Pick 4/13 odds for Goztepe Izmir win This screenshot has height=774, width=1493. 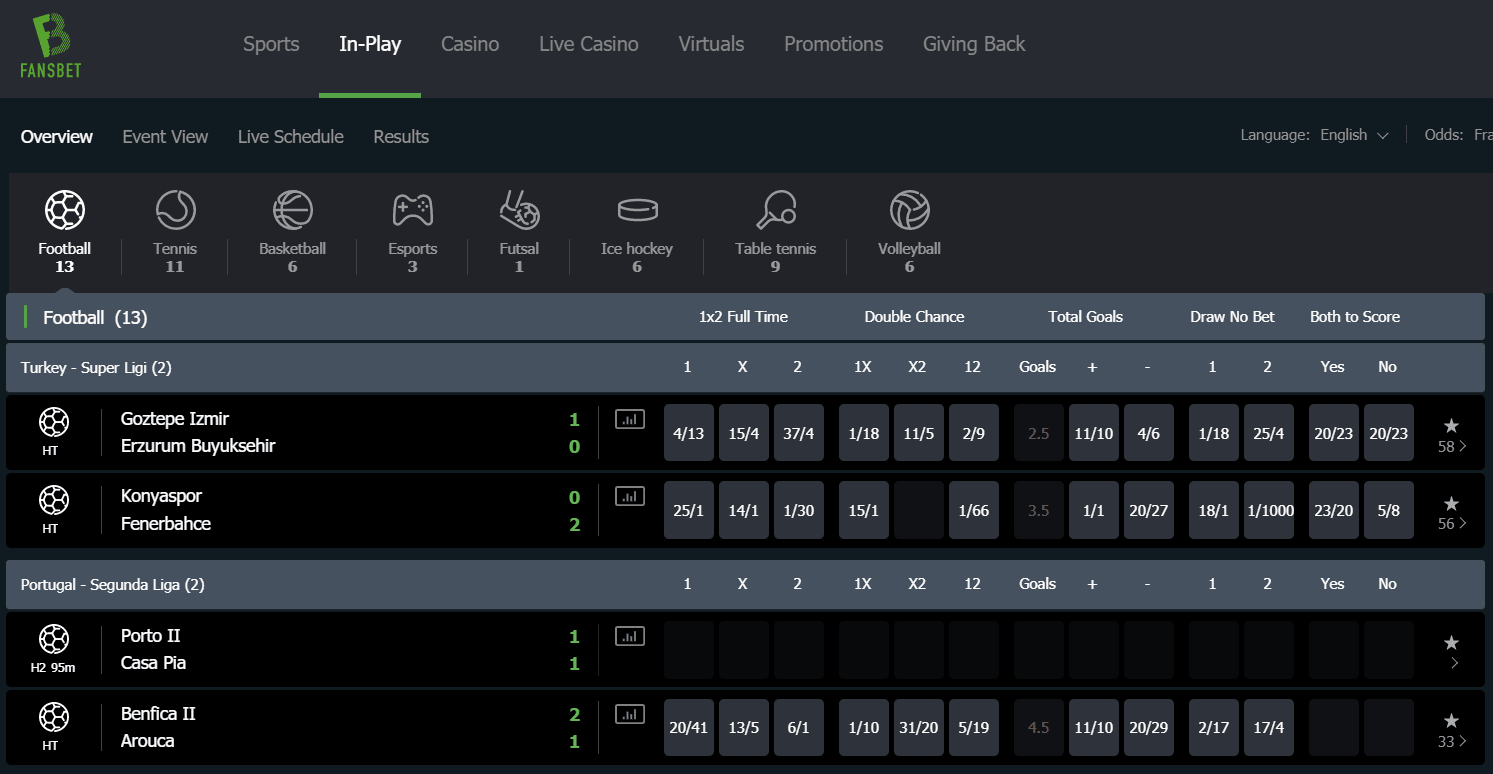pos(688,433)
